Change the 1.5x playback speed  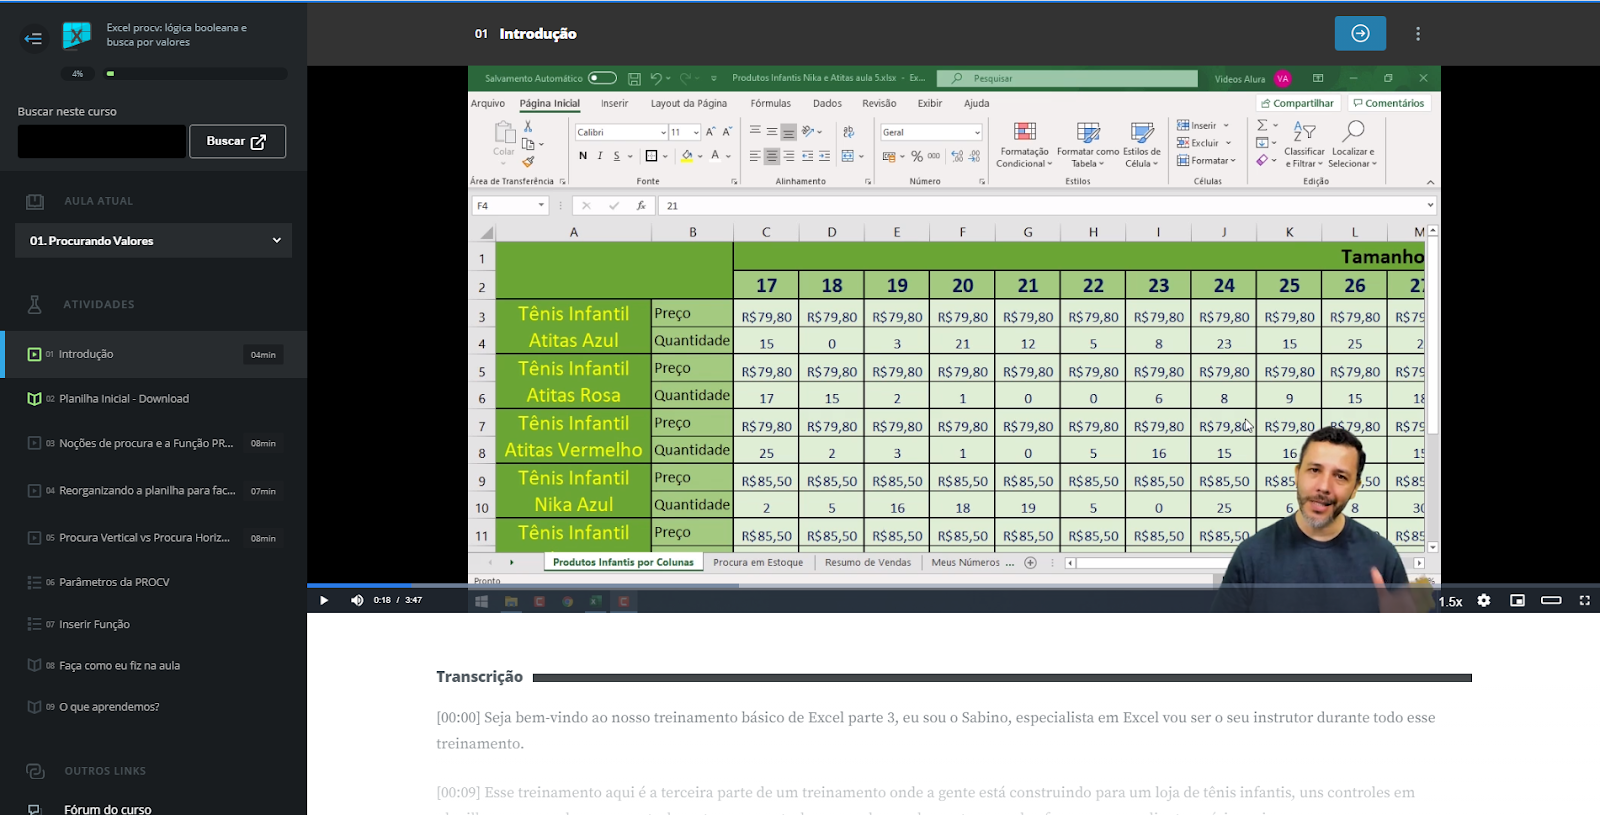[x=1450, y=601]
